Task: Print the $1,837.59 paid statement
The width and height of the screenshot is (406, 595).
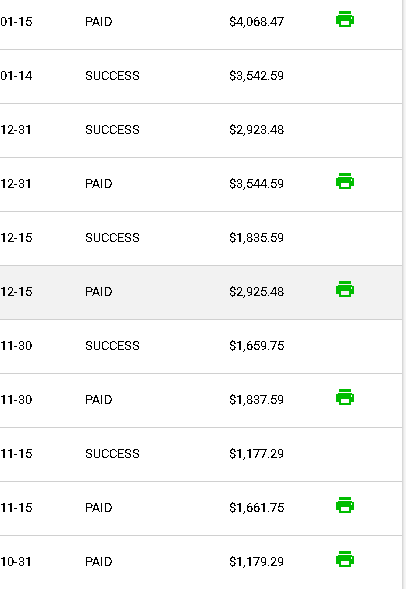Action: [345, 397]
